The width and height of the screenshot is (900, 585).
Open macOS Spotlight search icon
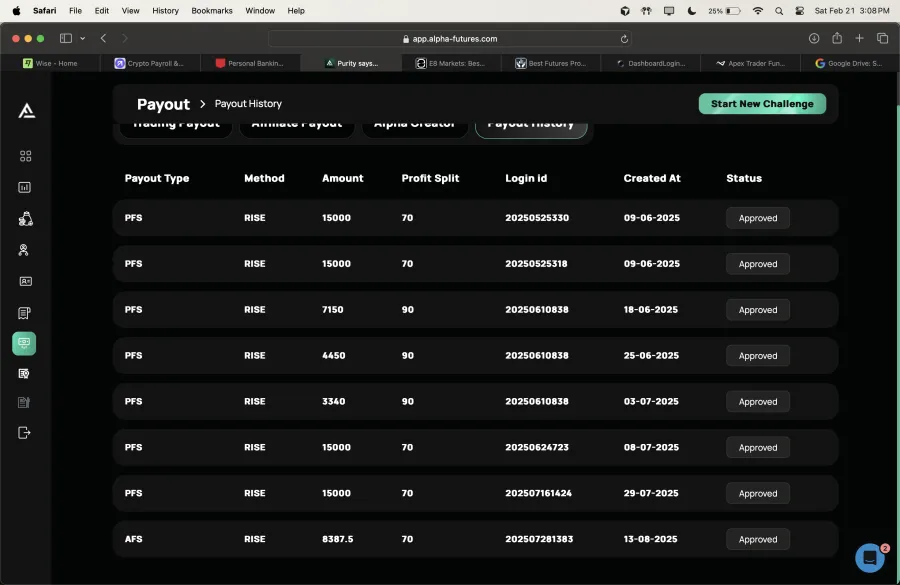coord(779,11)
